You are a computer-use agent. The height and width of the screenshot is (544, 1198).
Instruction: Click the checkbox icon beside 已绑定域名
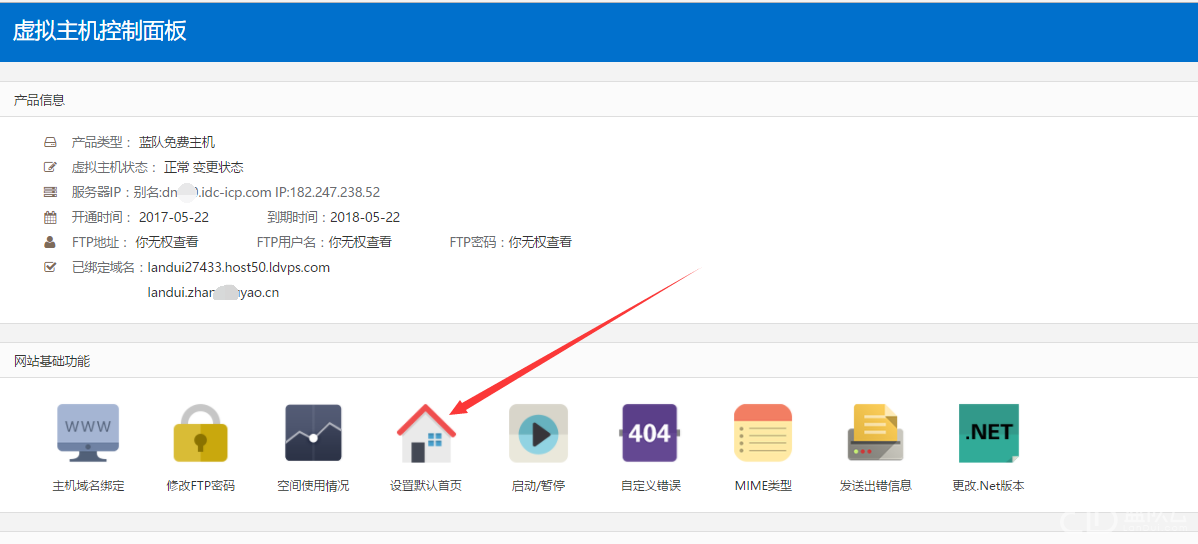(50, 267)
